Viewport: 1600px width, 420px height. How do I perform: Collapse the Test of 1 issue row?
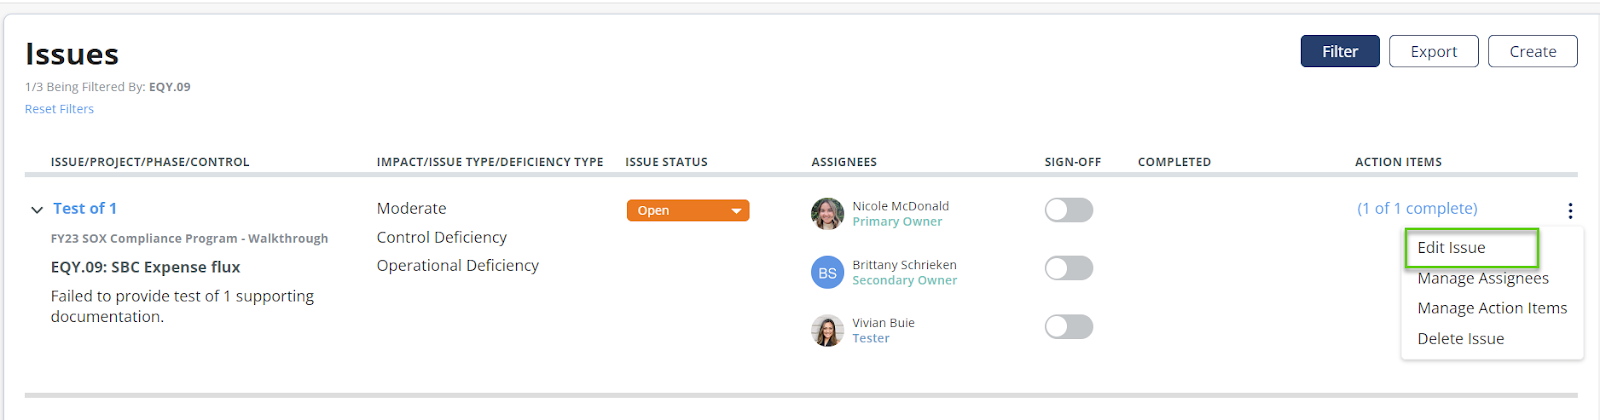(37, 210)
